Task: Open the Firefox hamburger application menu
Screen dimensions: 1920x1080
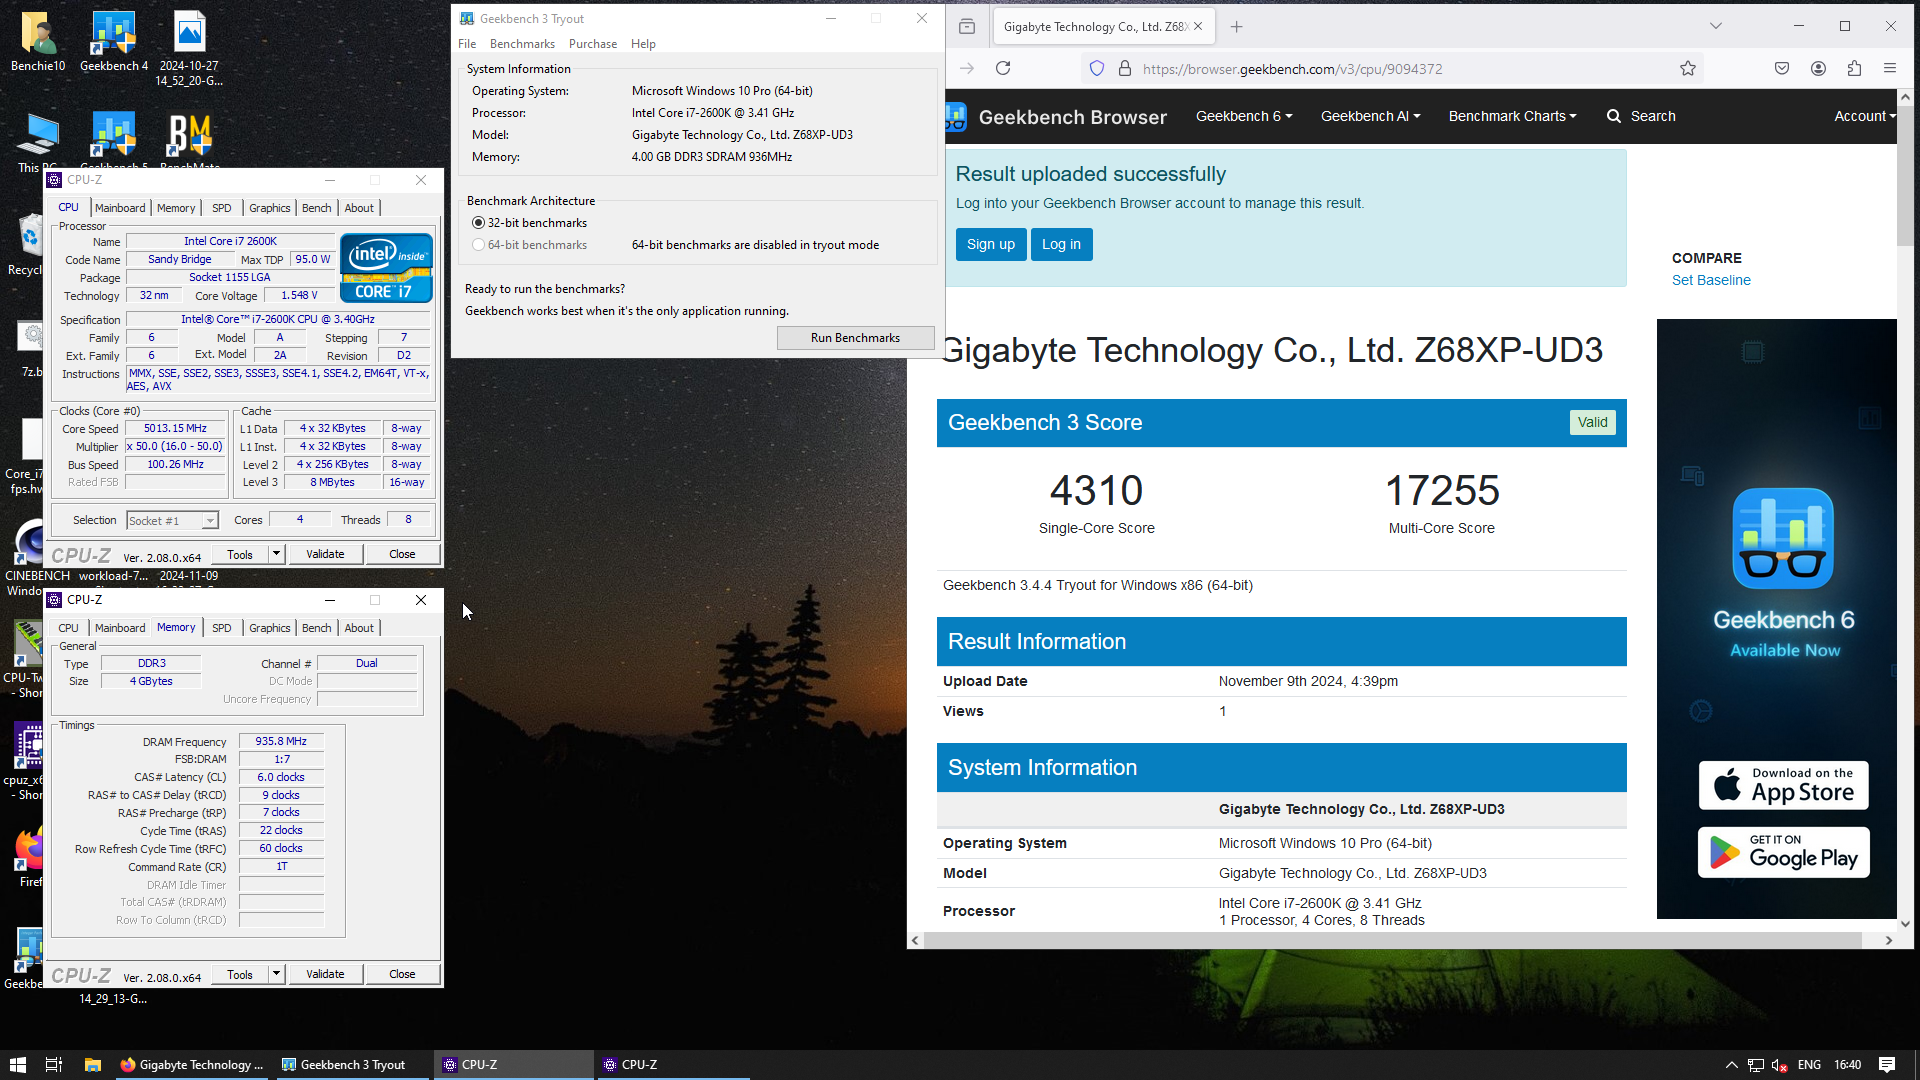Action: tap(1890, 68)
